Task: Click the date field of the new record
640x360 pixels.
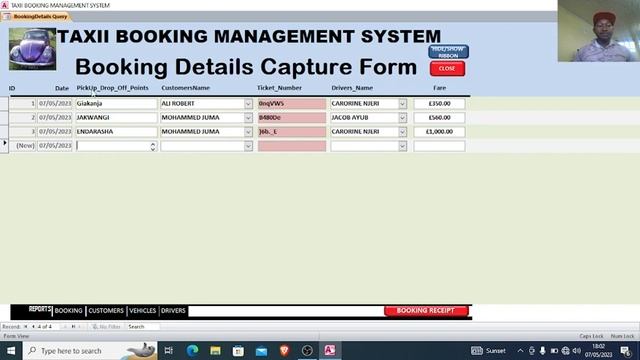Action: tap(55, 146)
